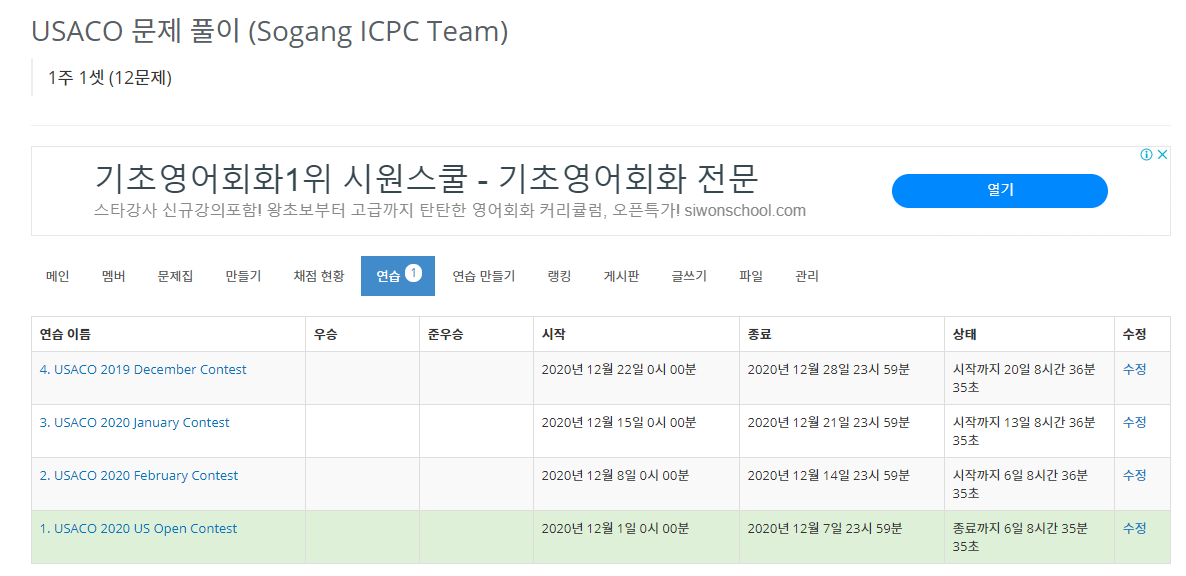Open the 파일 tab
Screen dimensions: 1186x576
click(x=751, y=276)
